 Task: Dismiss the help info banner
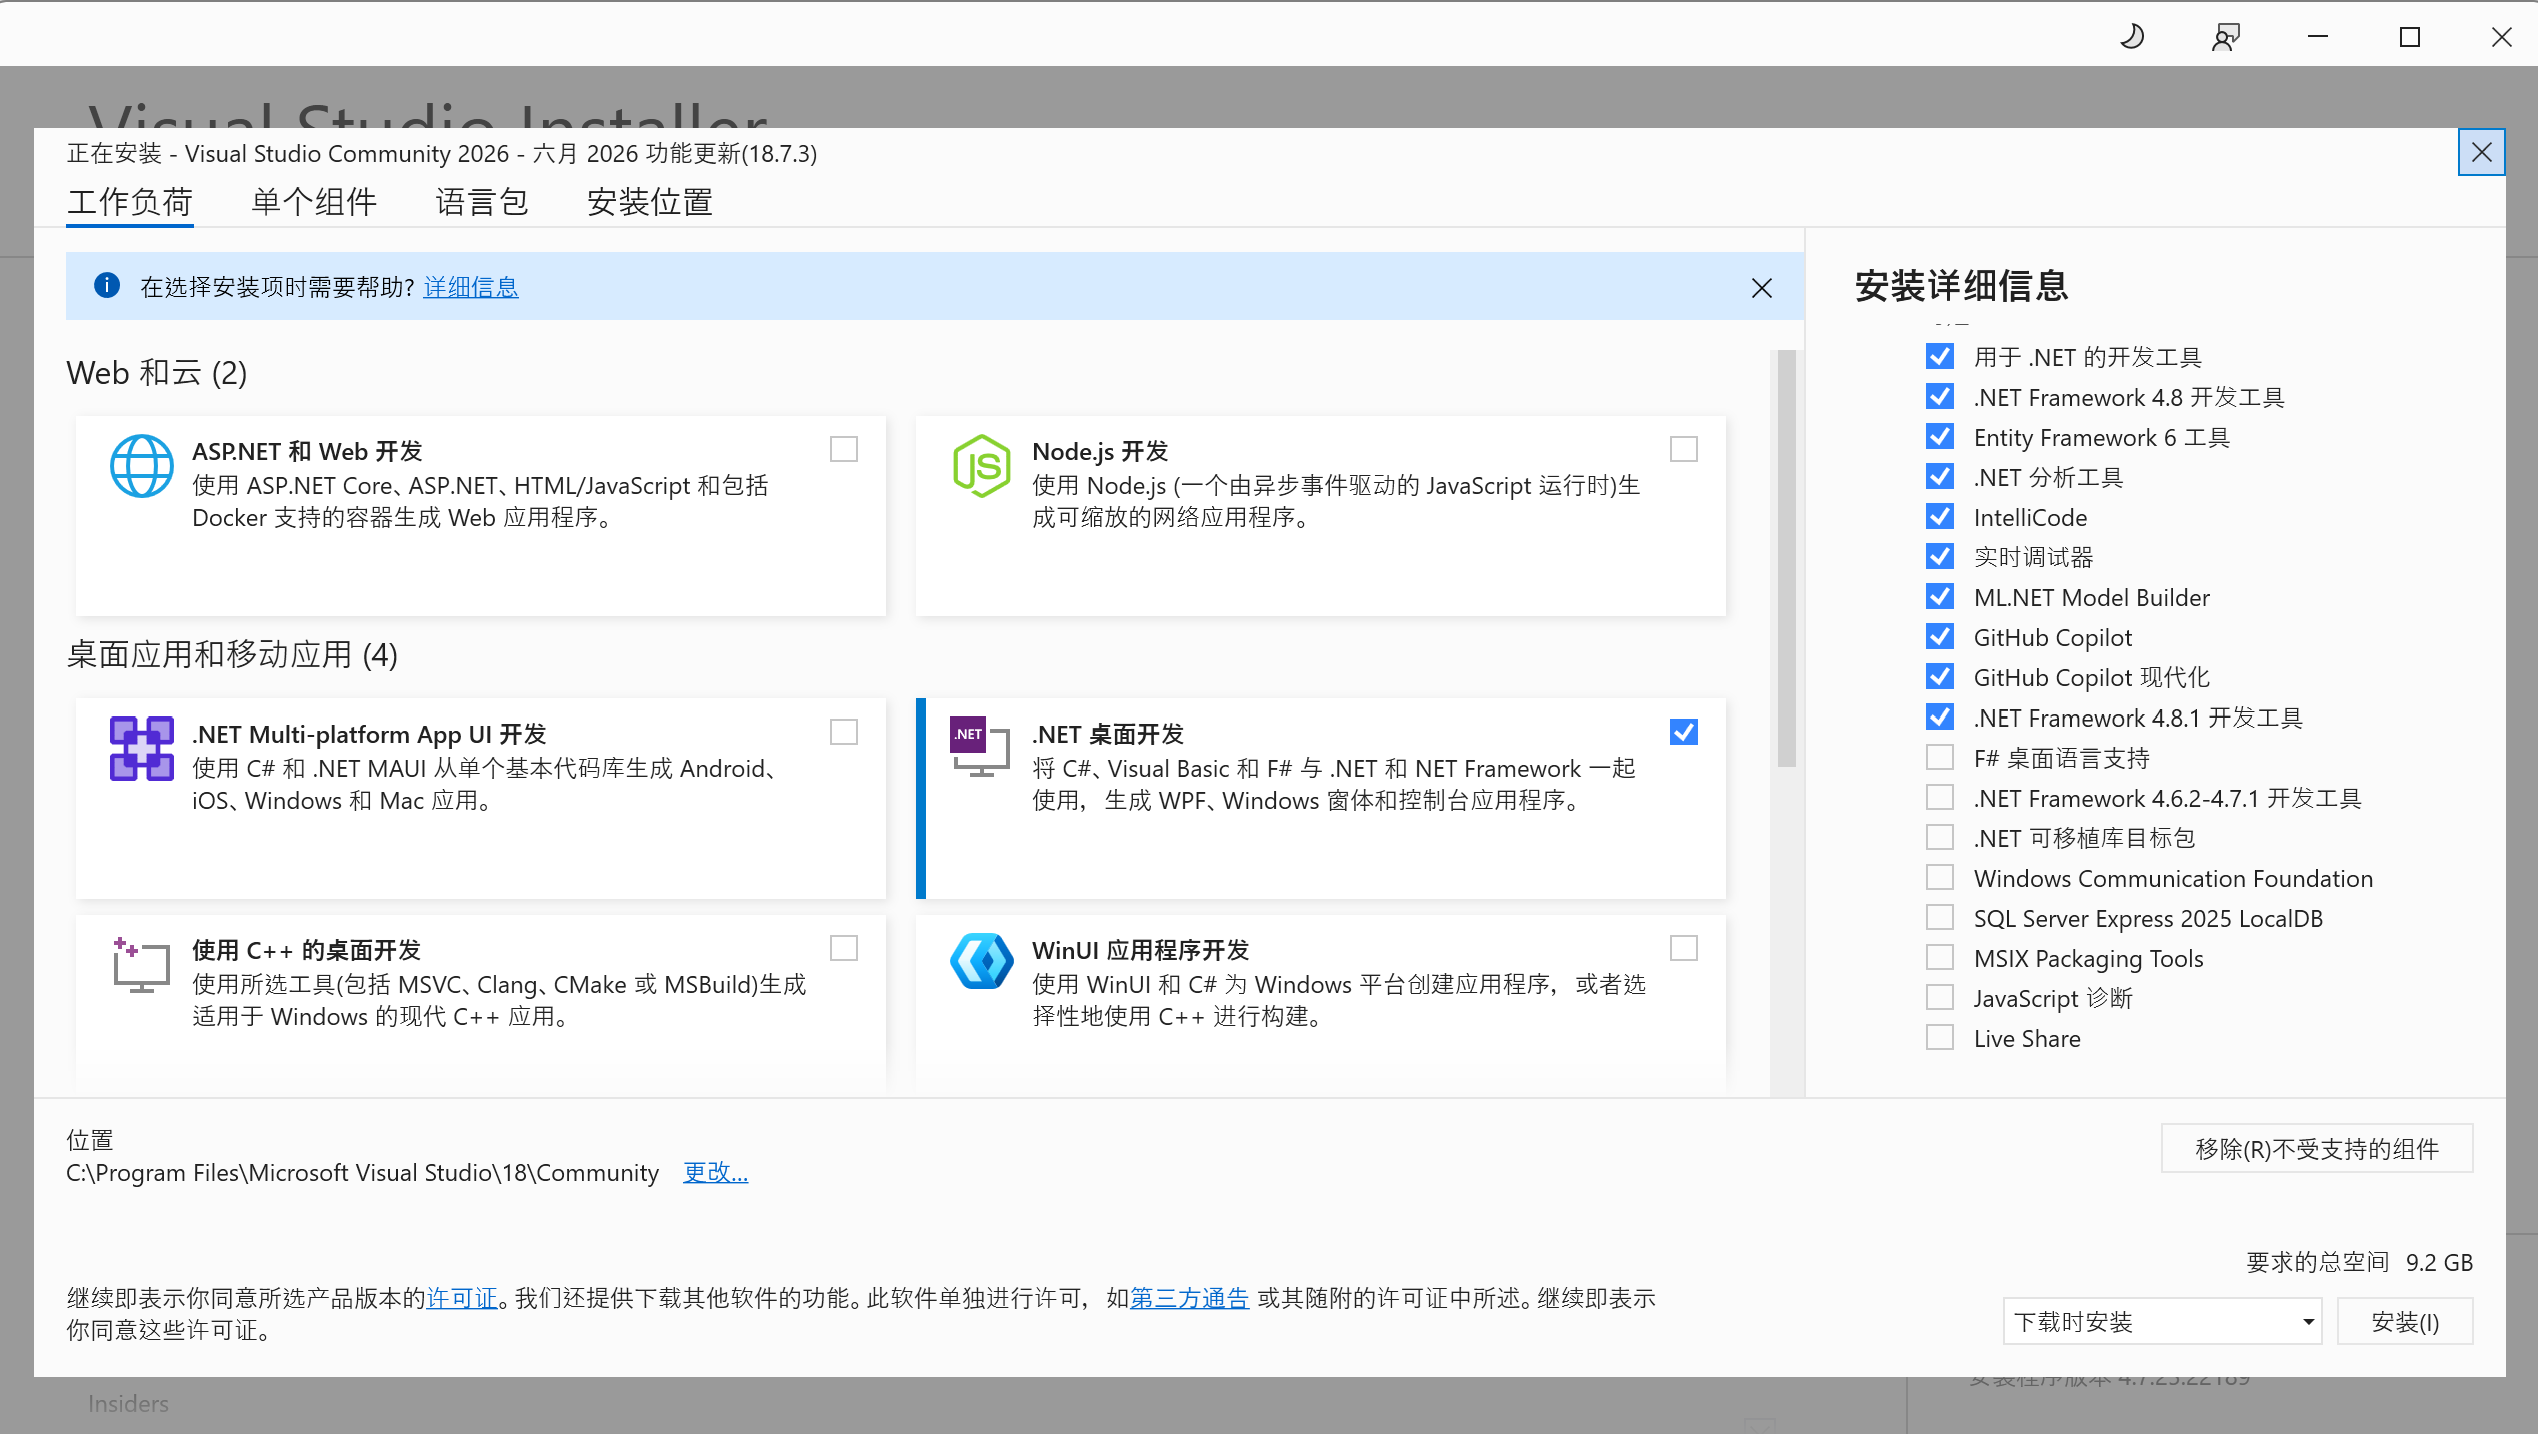click(1762, 288)
